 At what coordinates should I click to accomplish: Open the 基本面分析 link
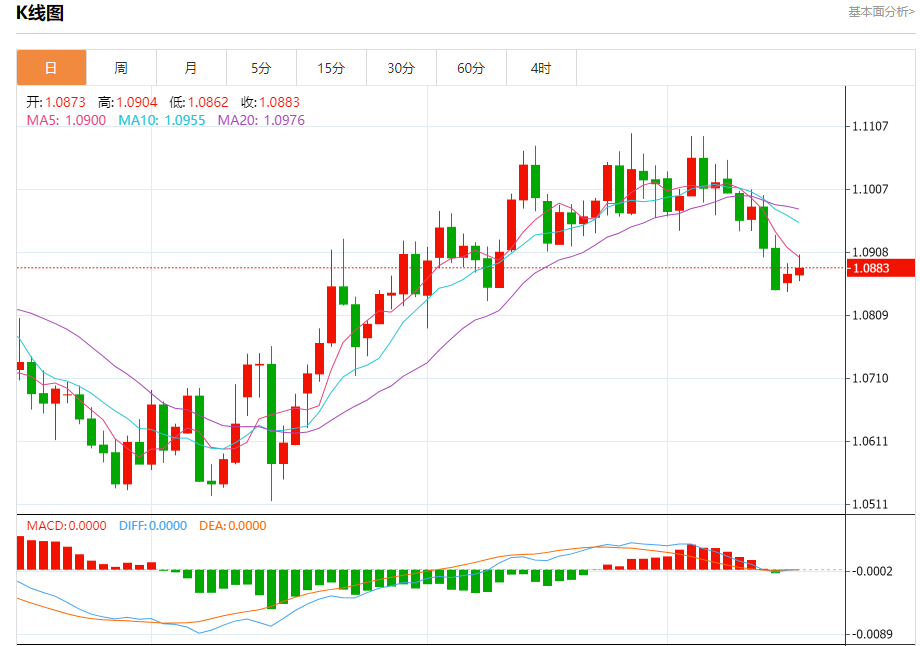(881, 12)
